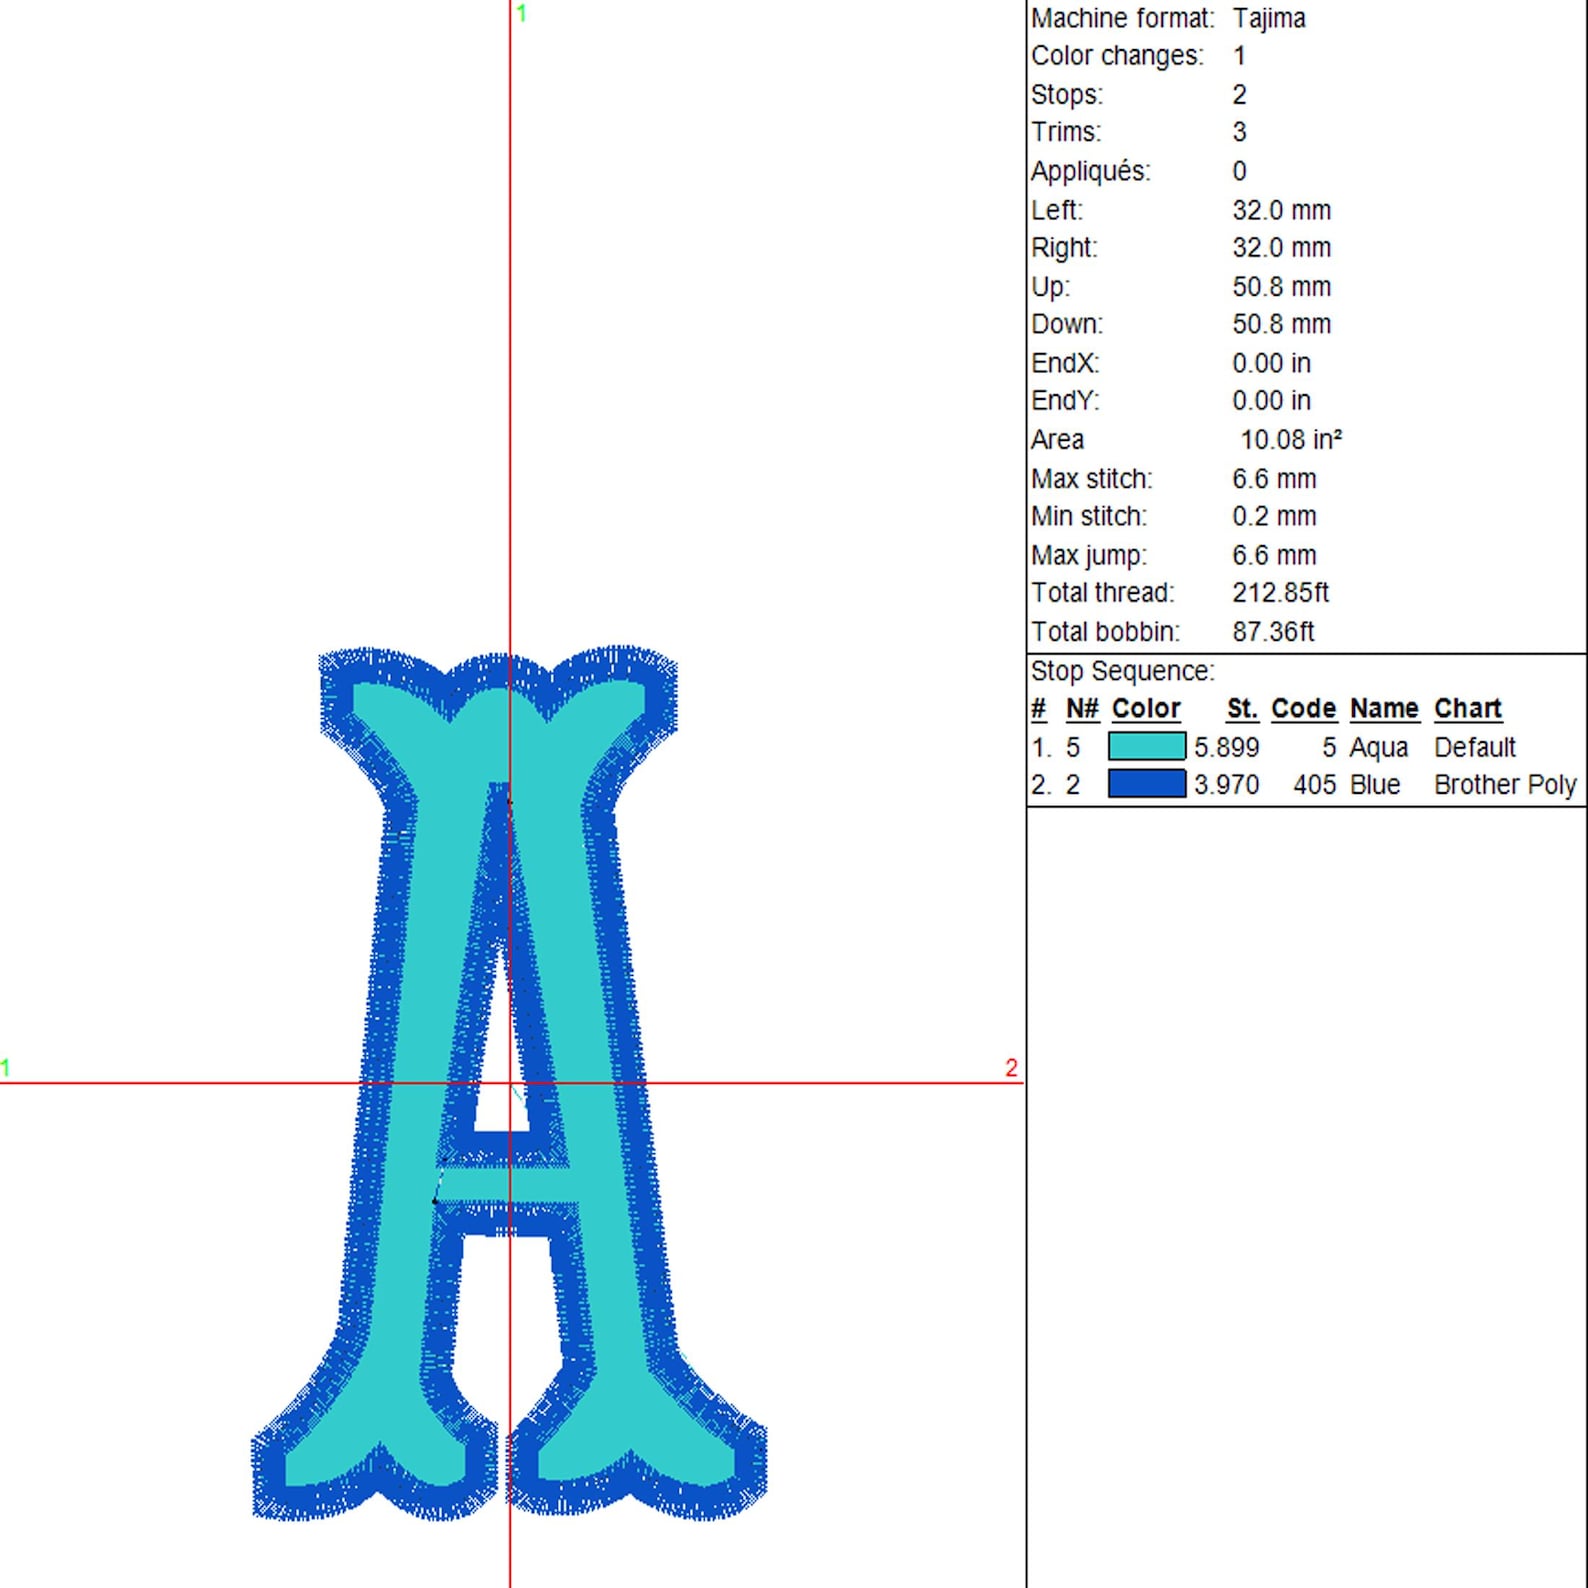Click the Appliqués label
Screen dimensions: 1588x1588
pyautogui.click(x=1091, y=171)
